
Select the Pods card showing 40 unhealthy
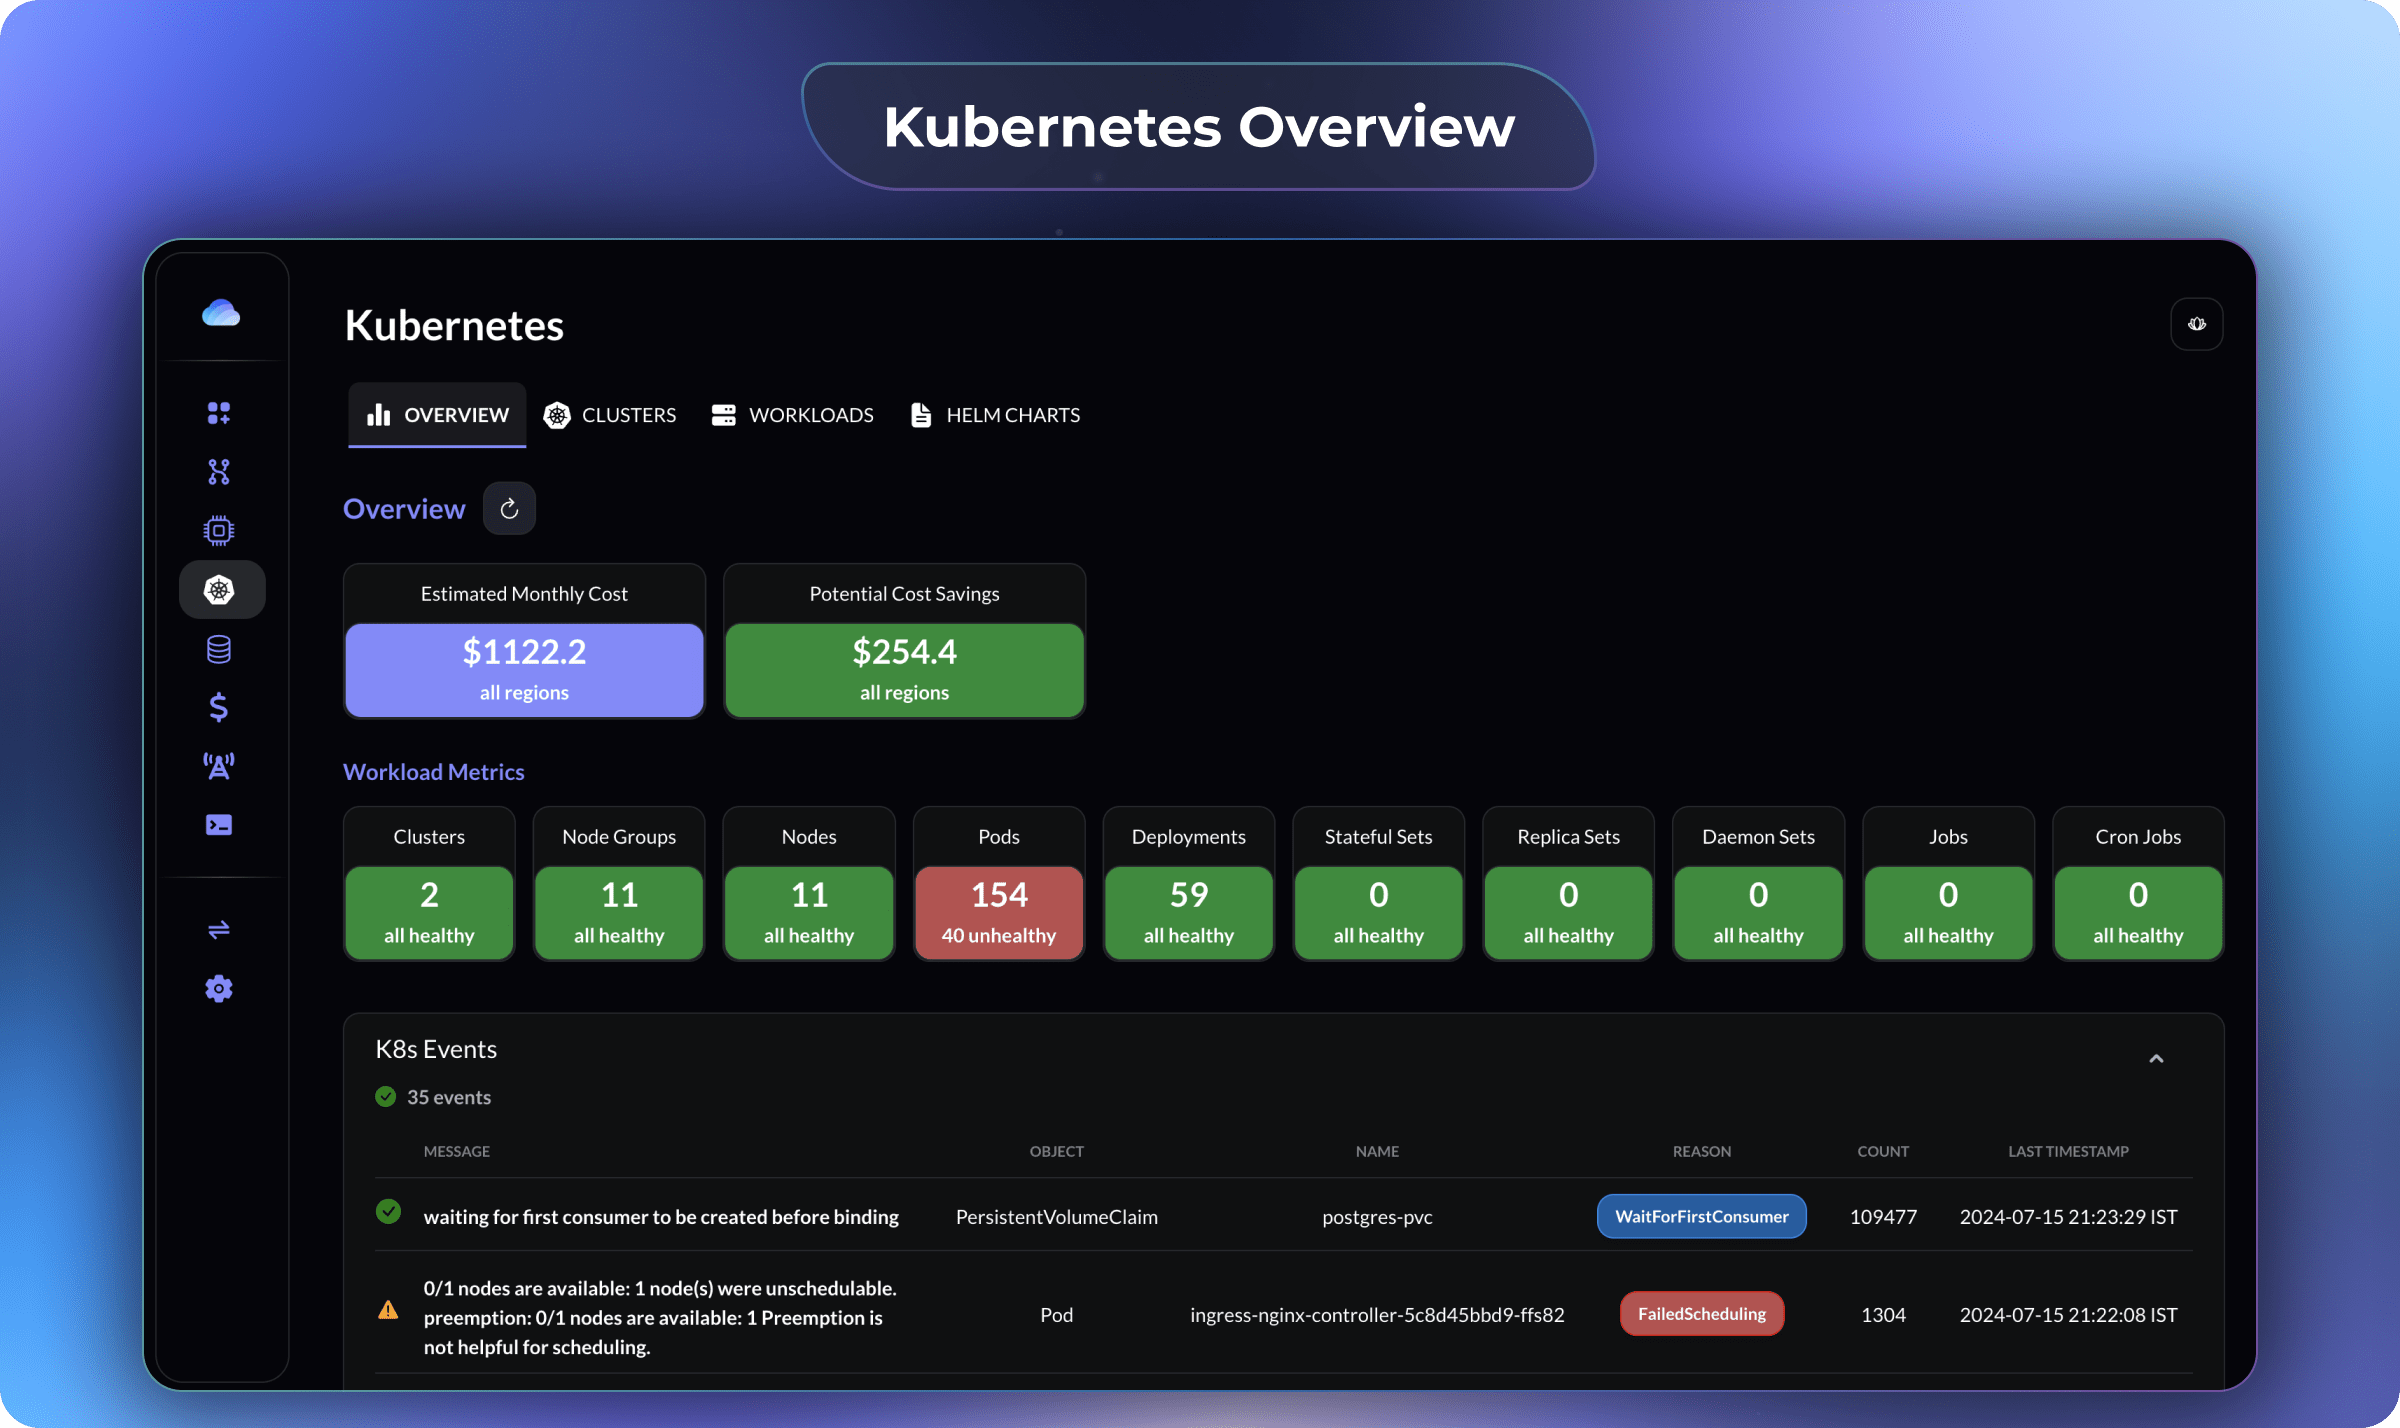tap(998, 884)
